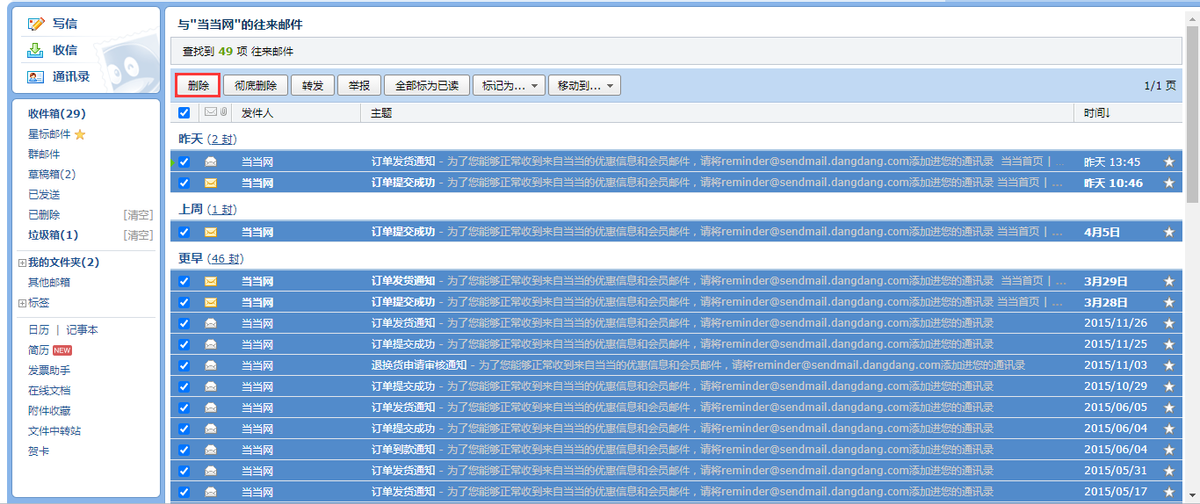Viewport: 1200px width, 504px height.
Task: Click unread envelope icon of 昨天 10:46 email
Action: 211,182
